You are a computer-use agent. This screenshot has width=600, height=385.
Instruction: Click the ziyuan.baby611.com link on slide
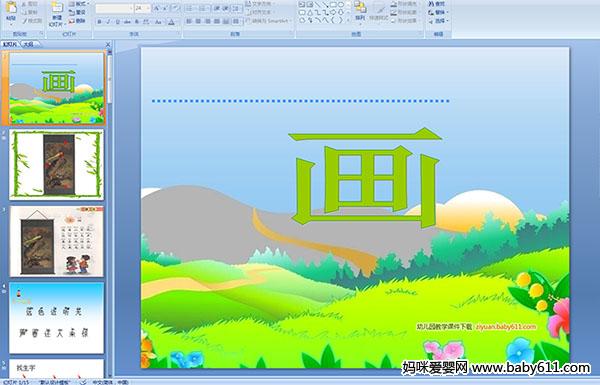coord(505,326)
